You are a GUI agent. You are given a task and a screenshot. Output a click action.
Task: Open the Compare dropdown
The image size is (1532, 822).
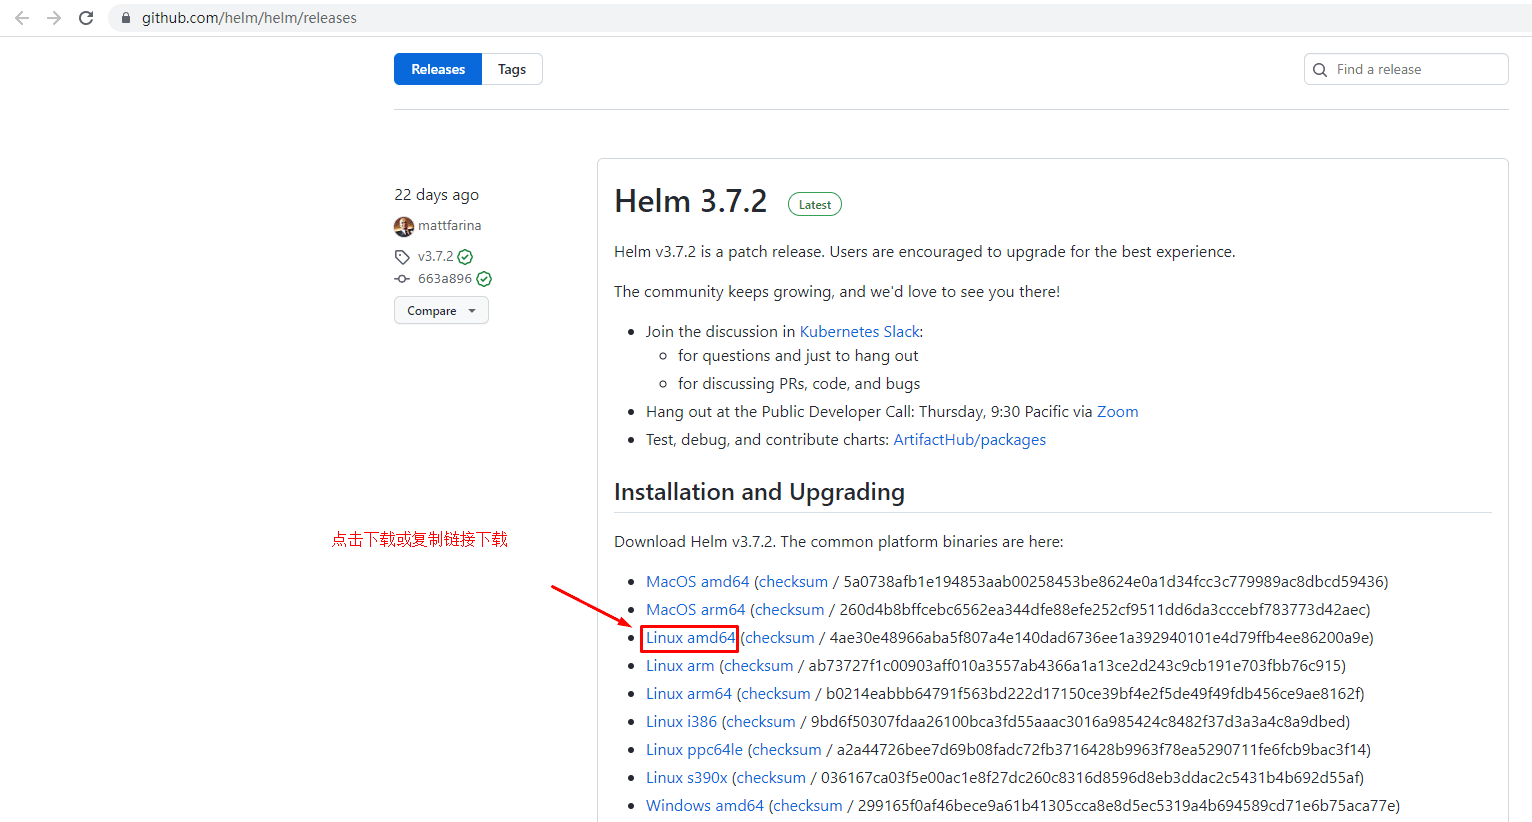(x=441, y=311)
